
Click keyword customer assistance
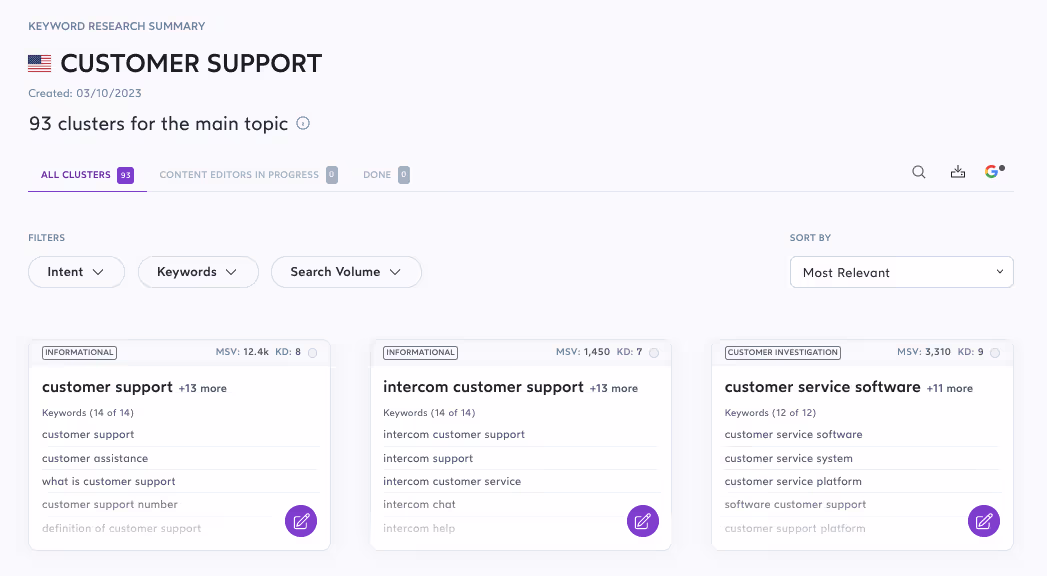pyautogui.click(x=95, y=459)
